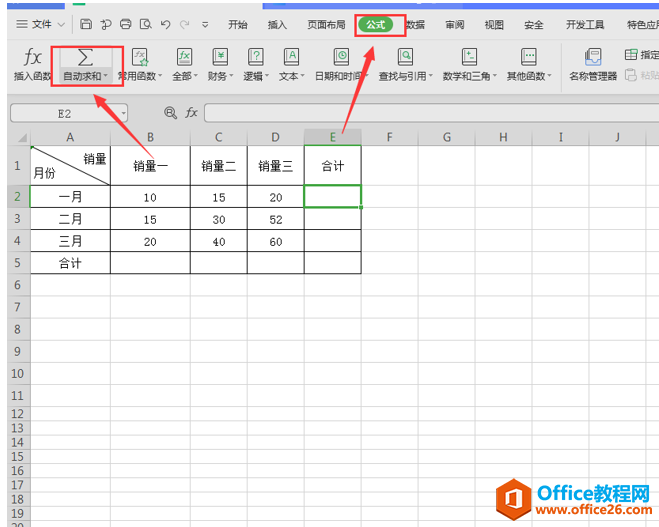Expand the 文本 dropdown arrow
The image size is (659, 527).
coord(303,76)
